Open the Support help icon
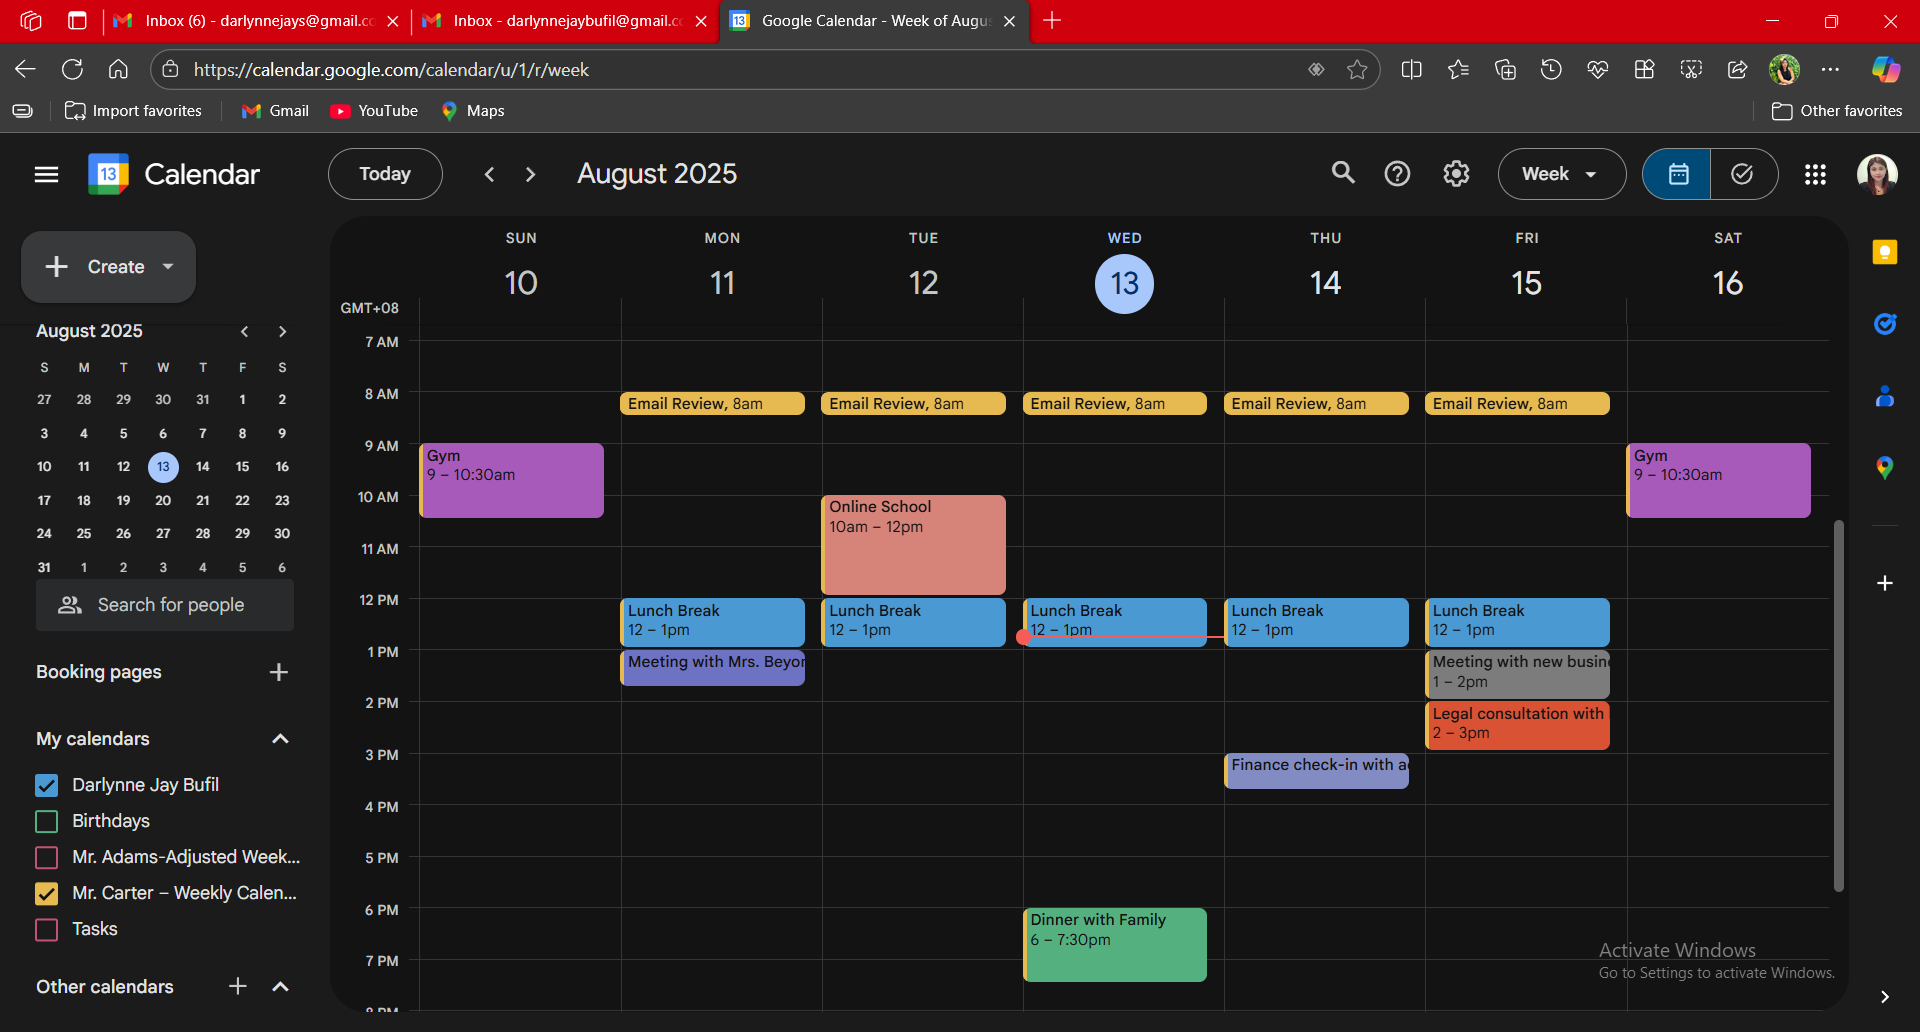This screenshot has width=1920, height=1032. point(1397,174)
